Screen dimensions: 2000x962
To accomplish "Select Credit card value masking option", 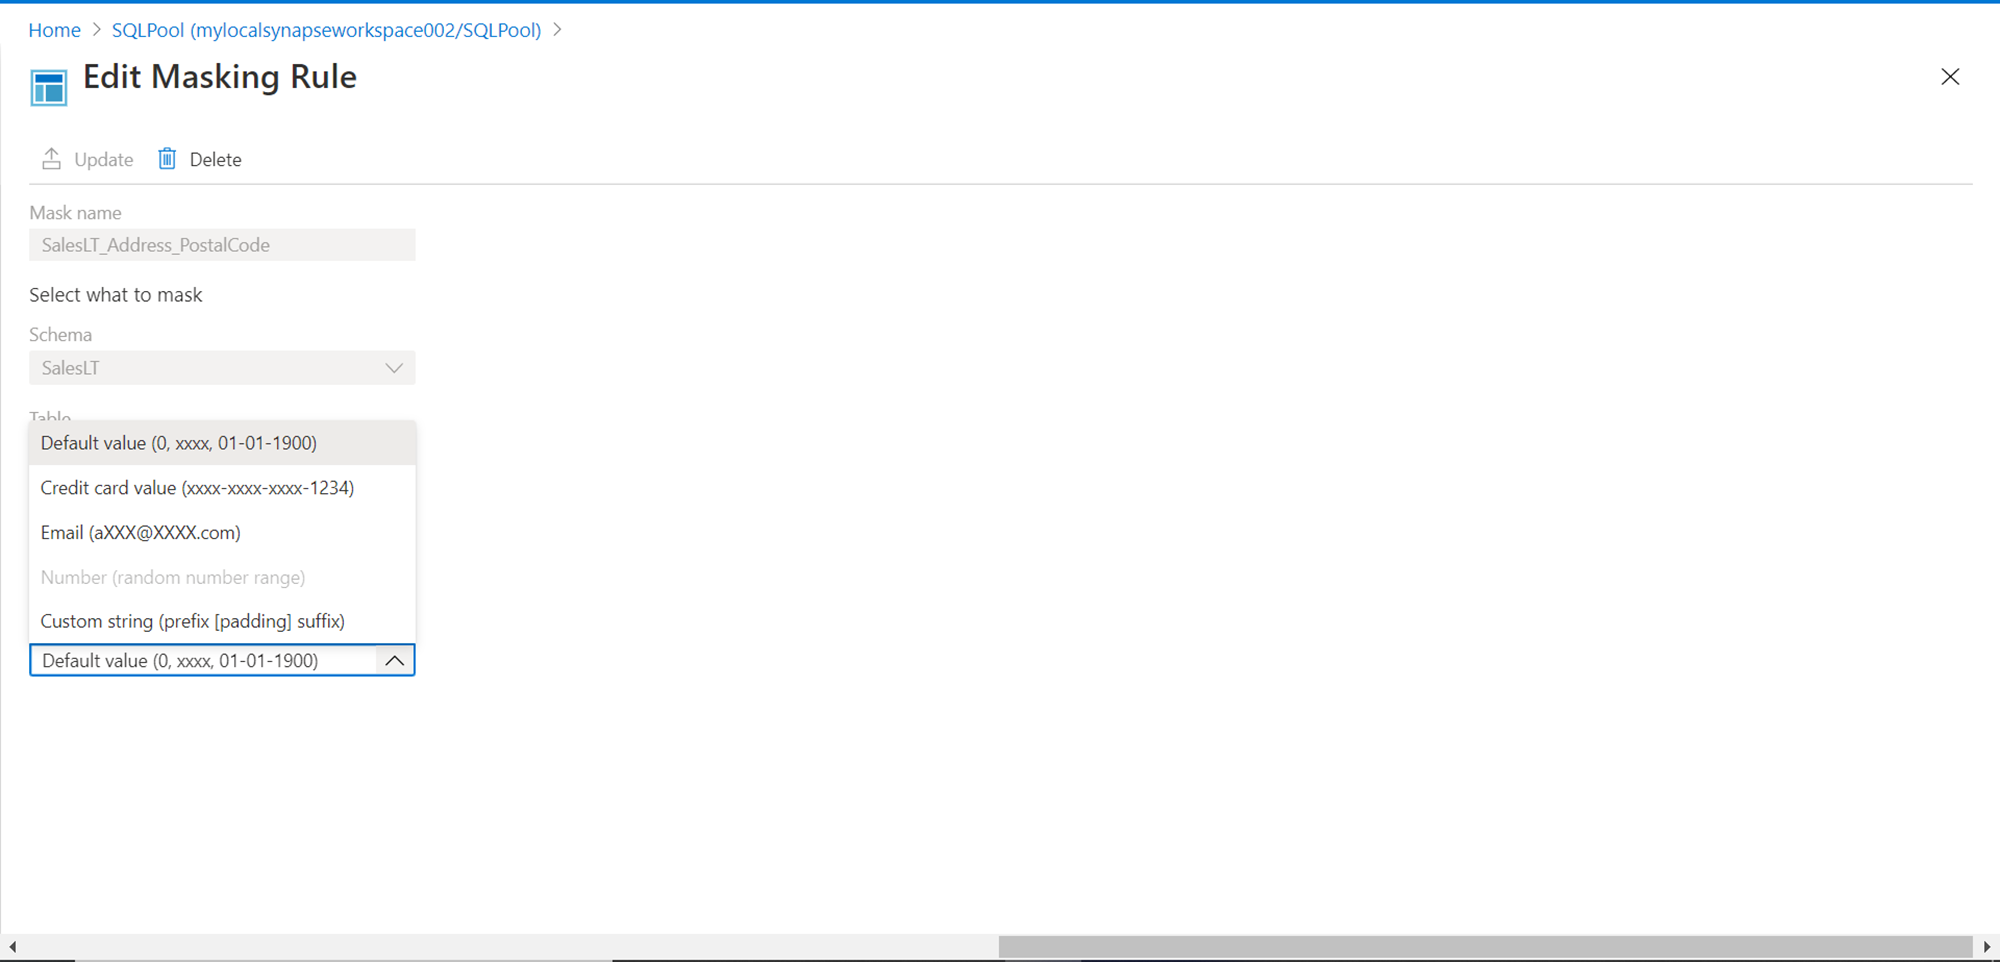I will click(x=222, y=488).
